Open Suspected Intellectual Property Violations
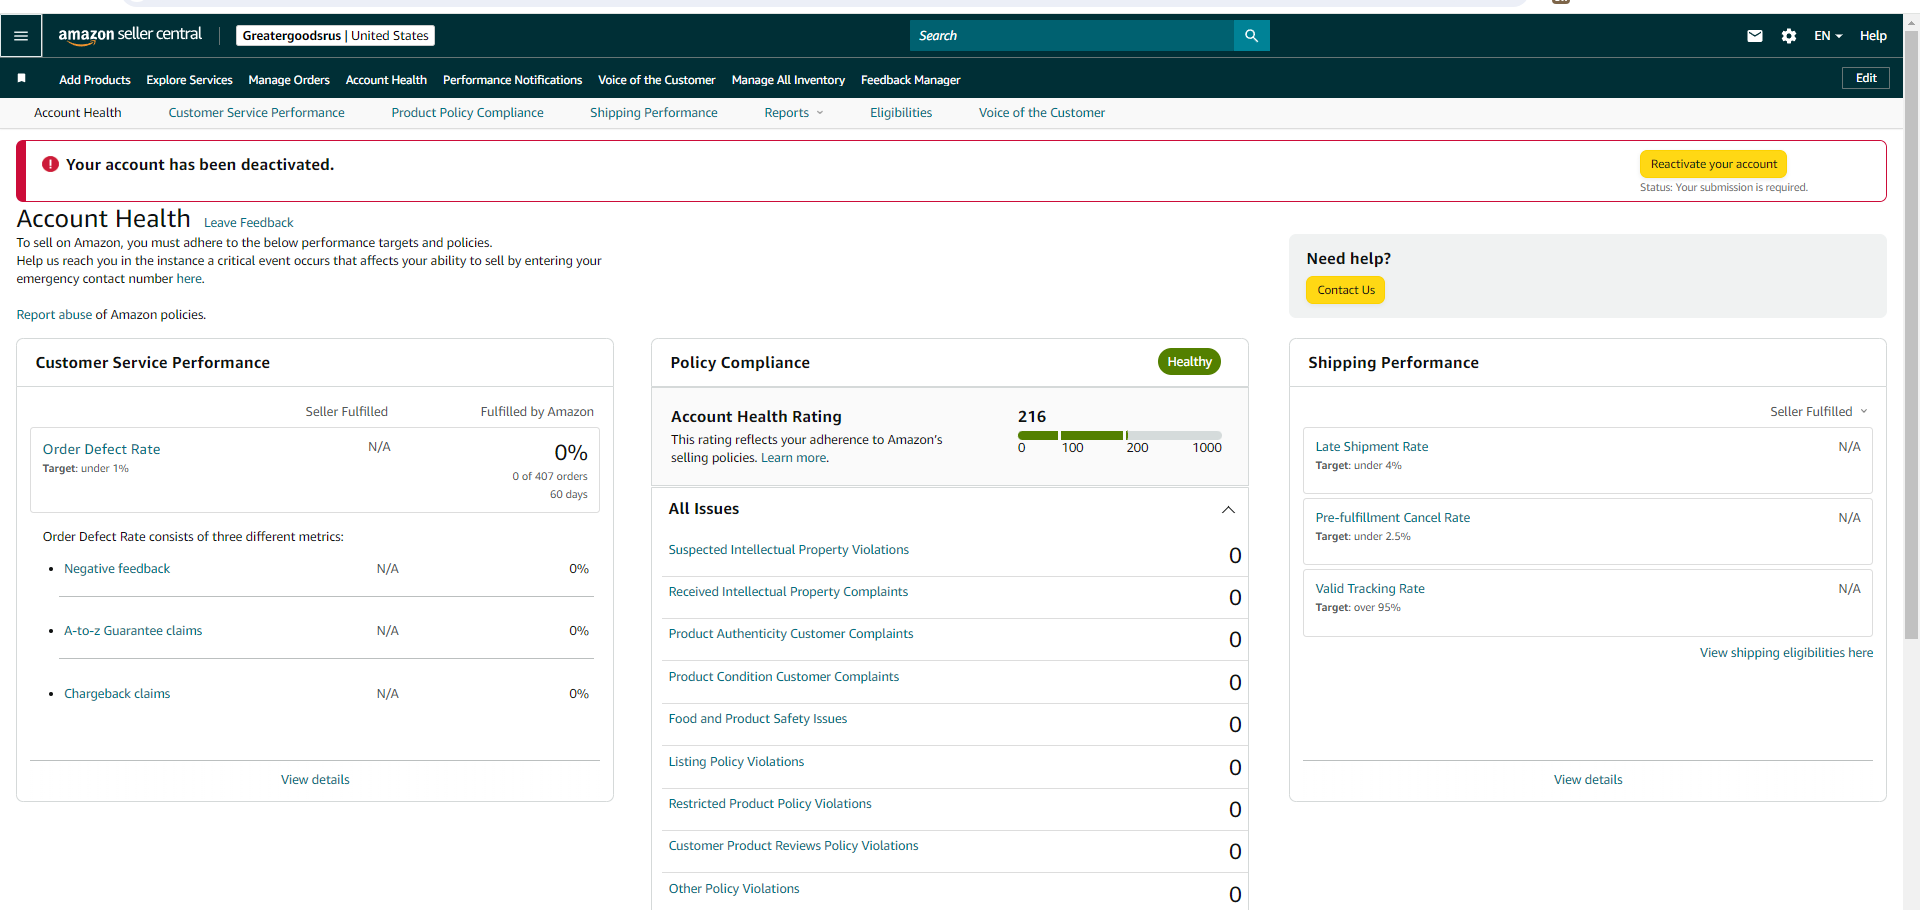 [x=789, y=550]
